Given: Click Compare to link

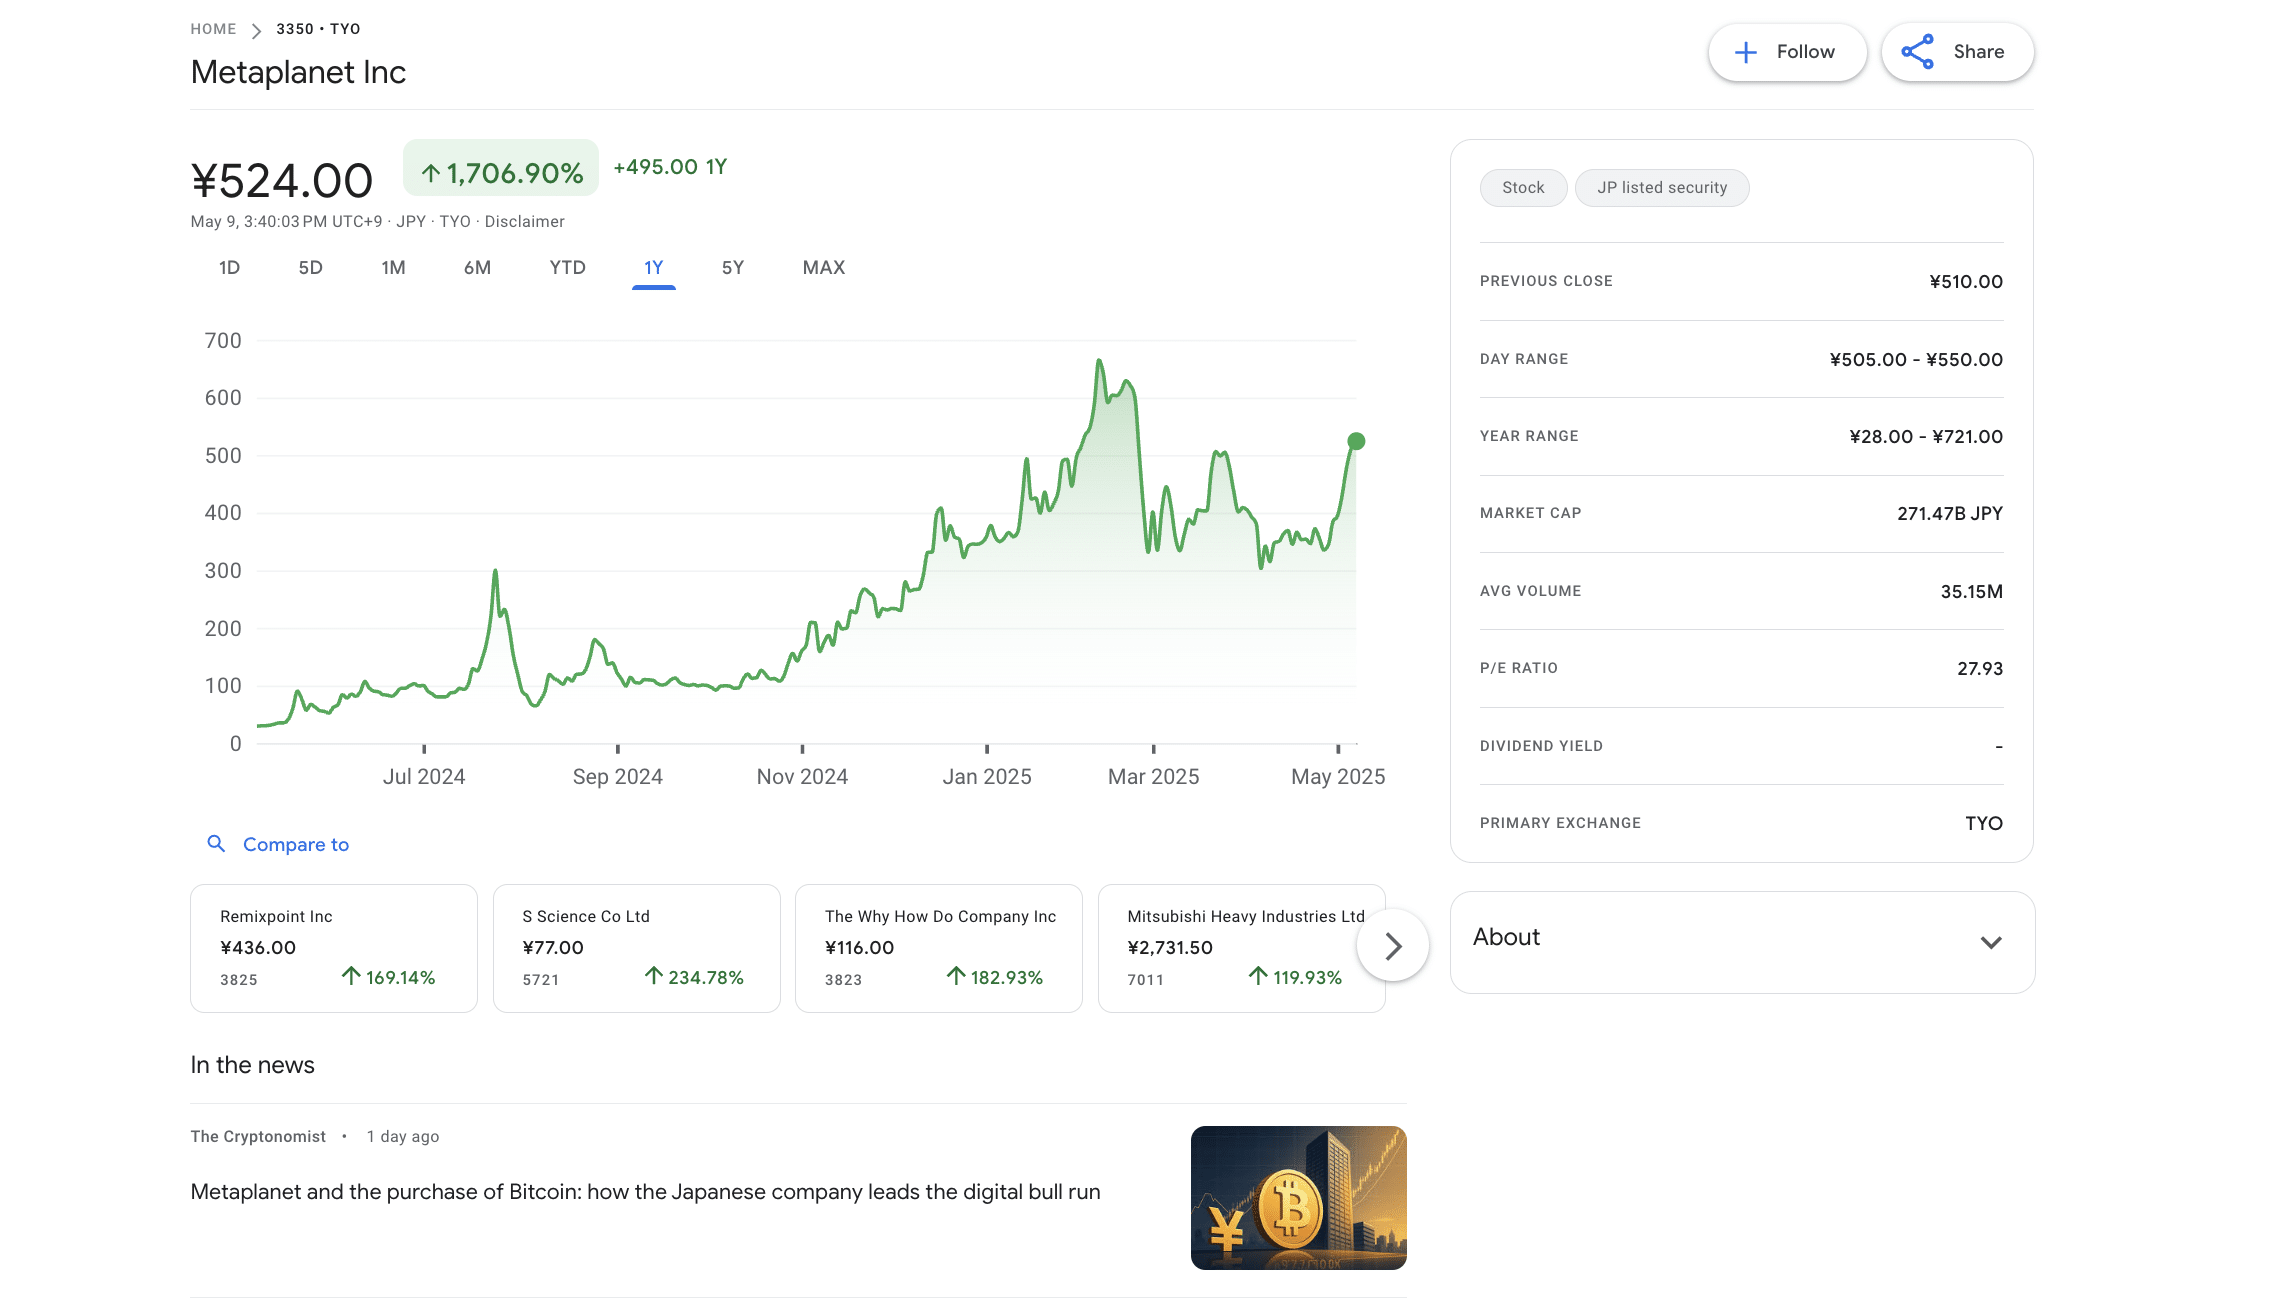Looking at the screenshot, I should coord(296,845).
